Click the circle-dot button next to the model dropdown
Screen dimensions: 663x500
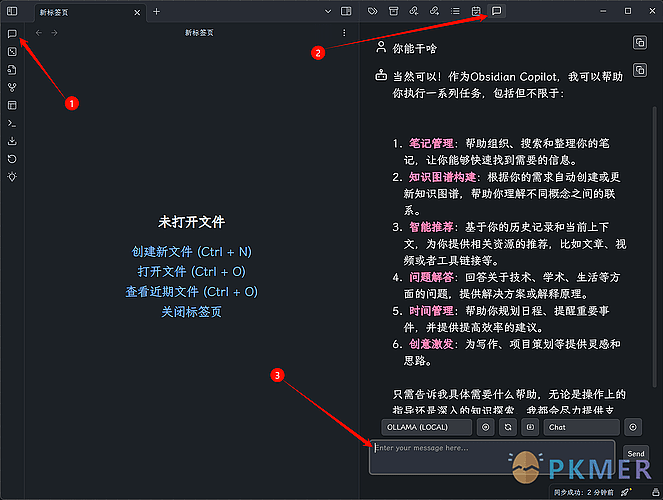point(485,427)
